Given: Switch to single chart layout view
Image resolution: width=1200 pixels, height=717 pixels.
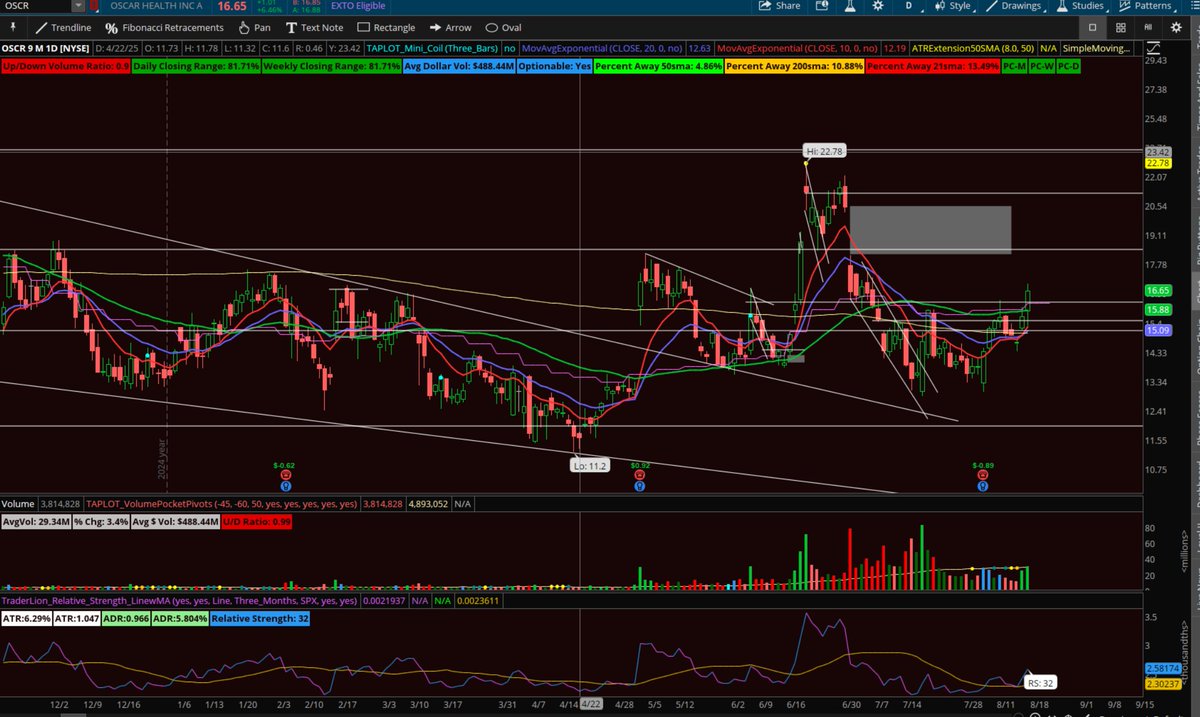Looking at the screenshot, I should [x=1093, y=27].
